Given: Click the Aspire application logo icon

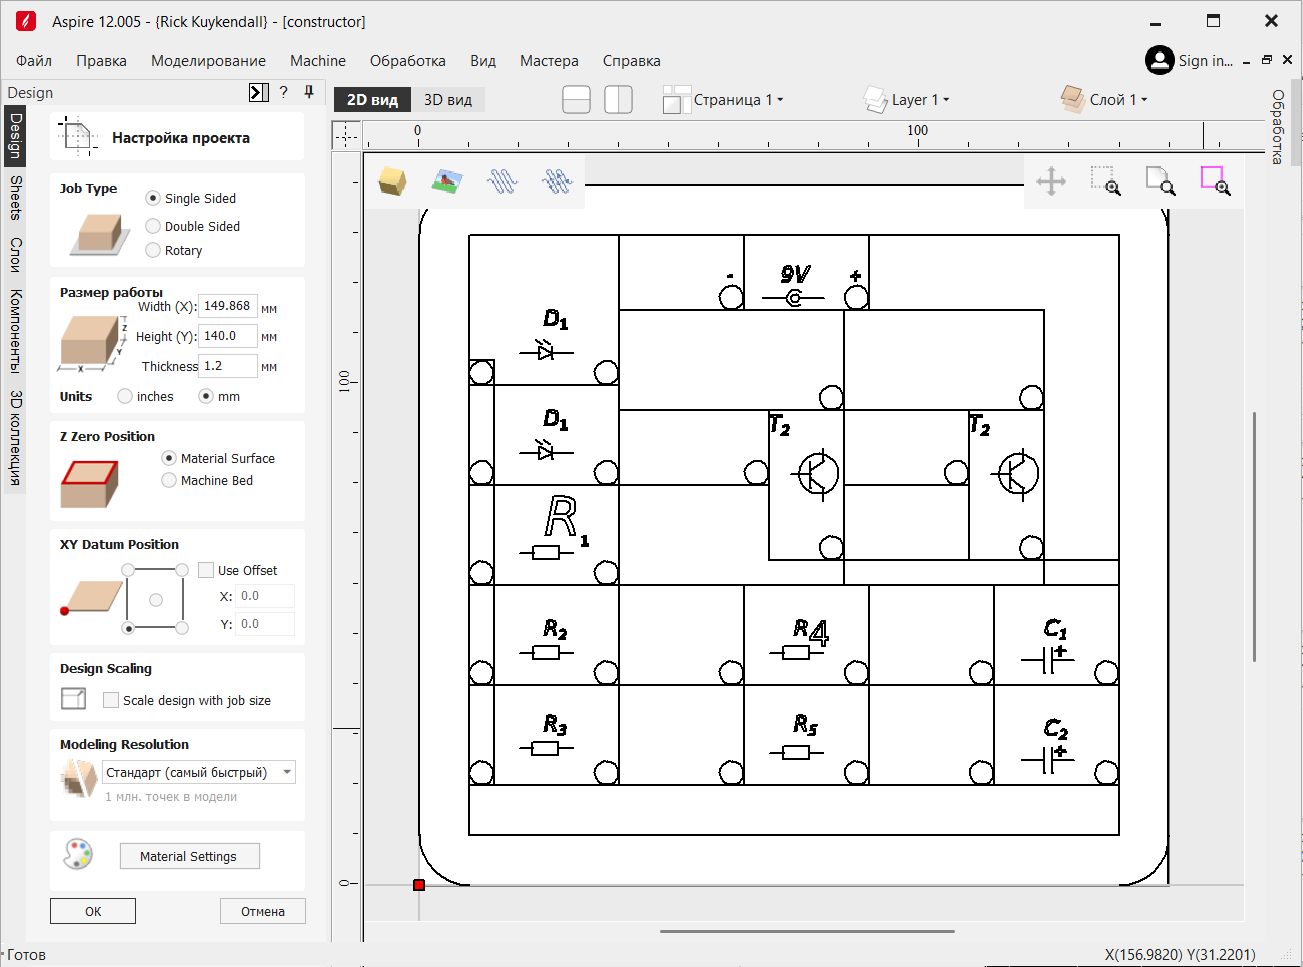Looking at the screenshot, I should 26,21.
